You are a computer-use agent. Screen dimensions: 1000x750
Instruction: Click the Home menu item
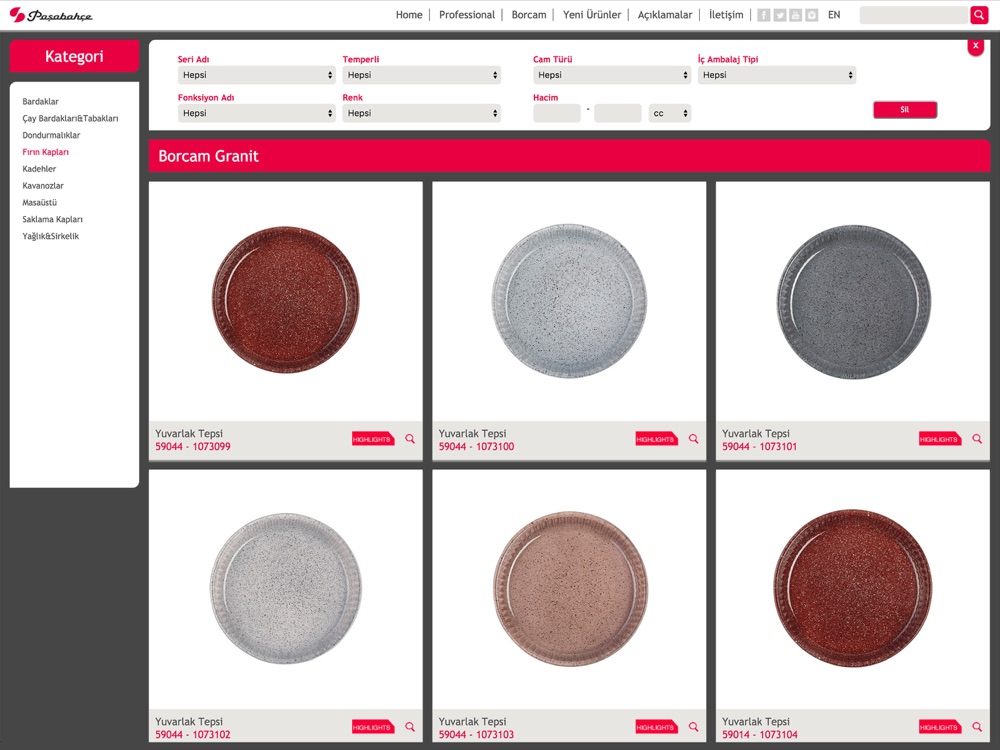(x=409, y=15)
